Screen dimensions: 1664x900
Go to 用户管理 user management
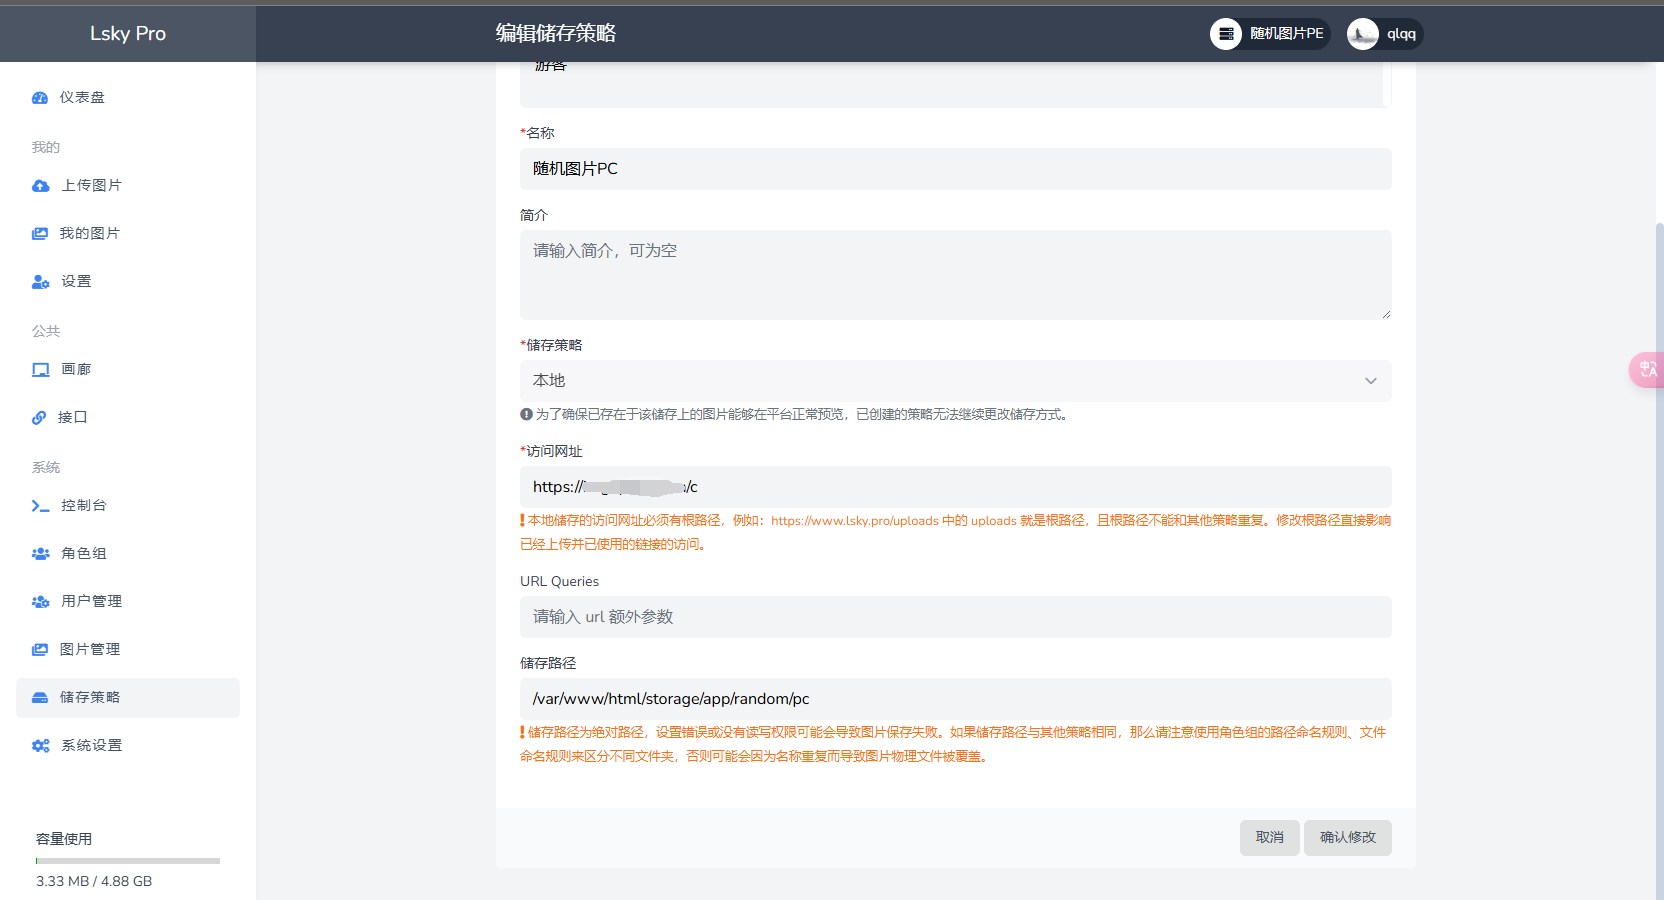tap(91, 601)
